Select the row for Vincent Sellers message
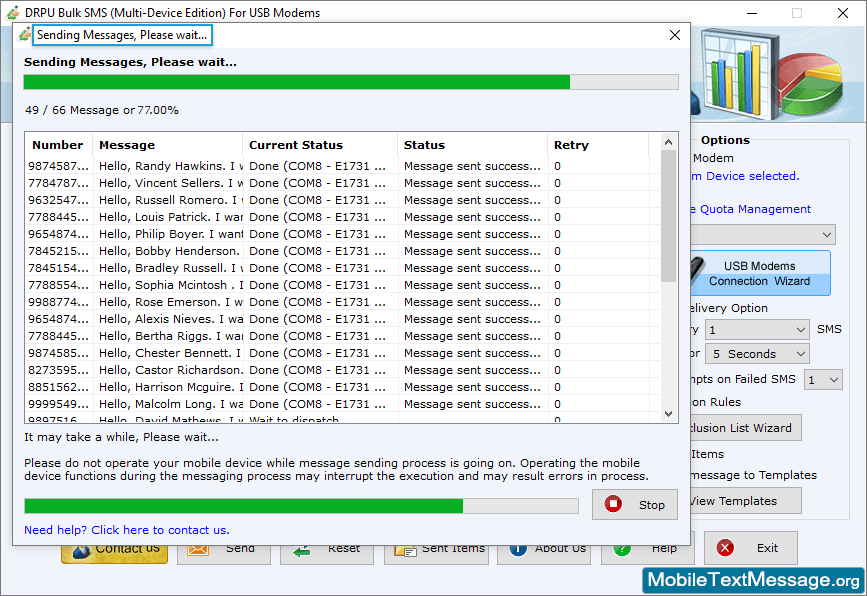 coord(343,183)
